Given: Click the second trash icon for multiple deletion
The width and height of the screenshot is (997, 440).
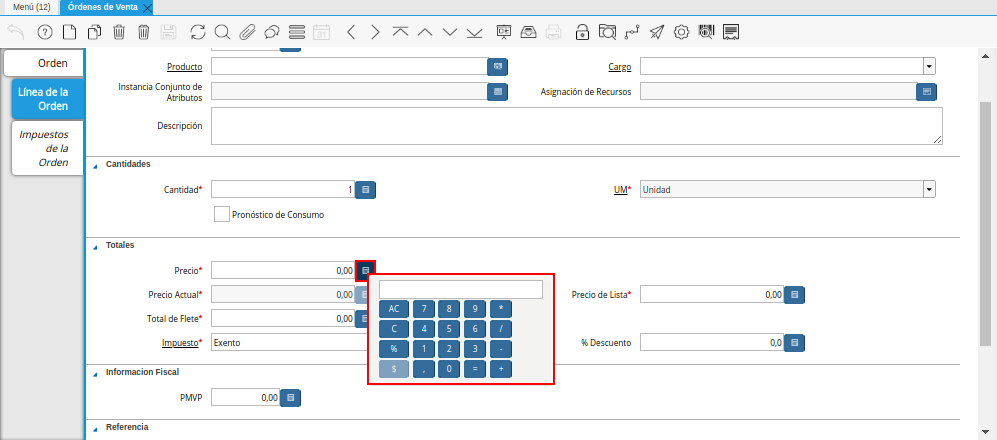Looking at the screenshot, I should click(144, 32).
